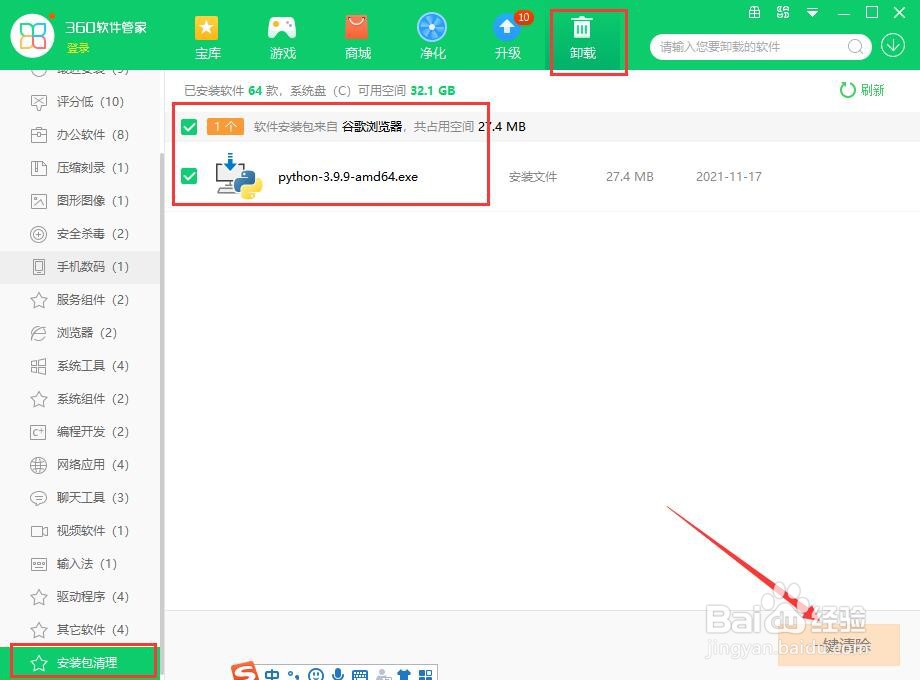This screenshot has width=920, height=680.
Task: Open the 净化 purify tab
Action: click(432, 37)
